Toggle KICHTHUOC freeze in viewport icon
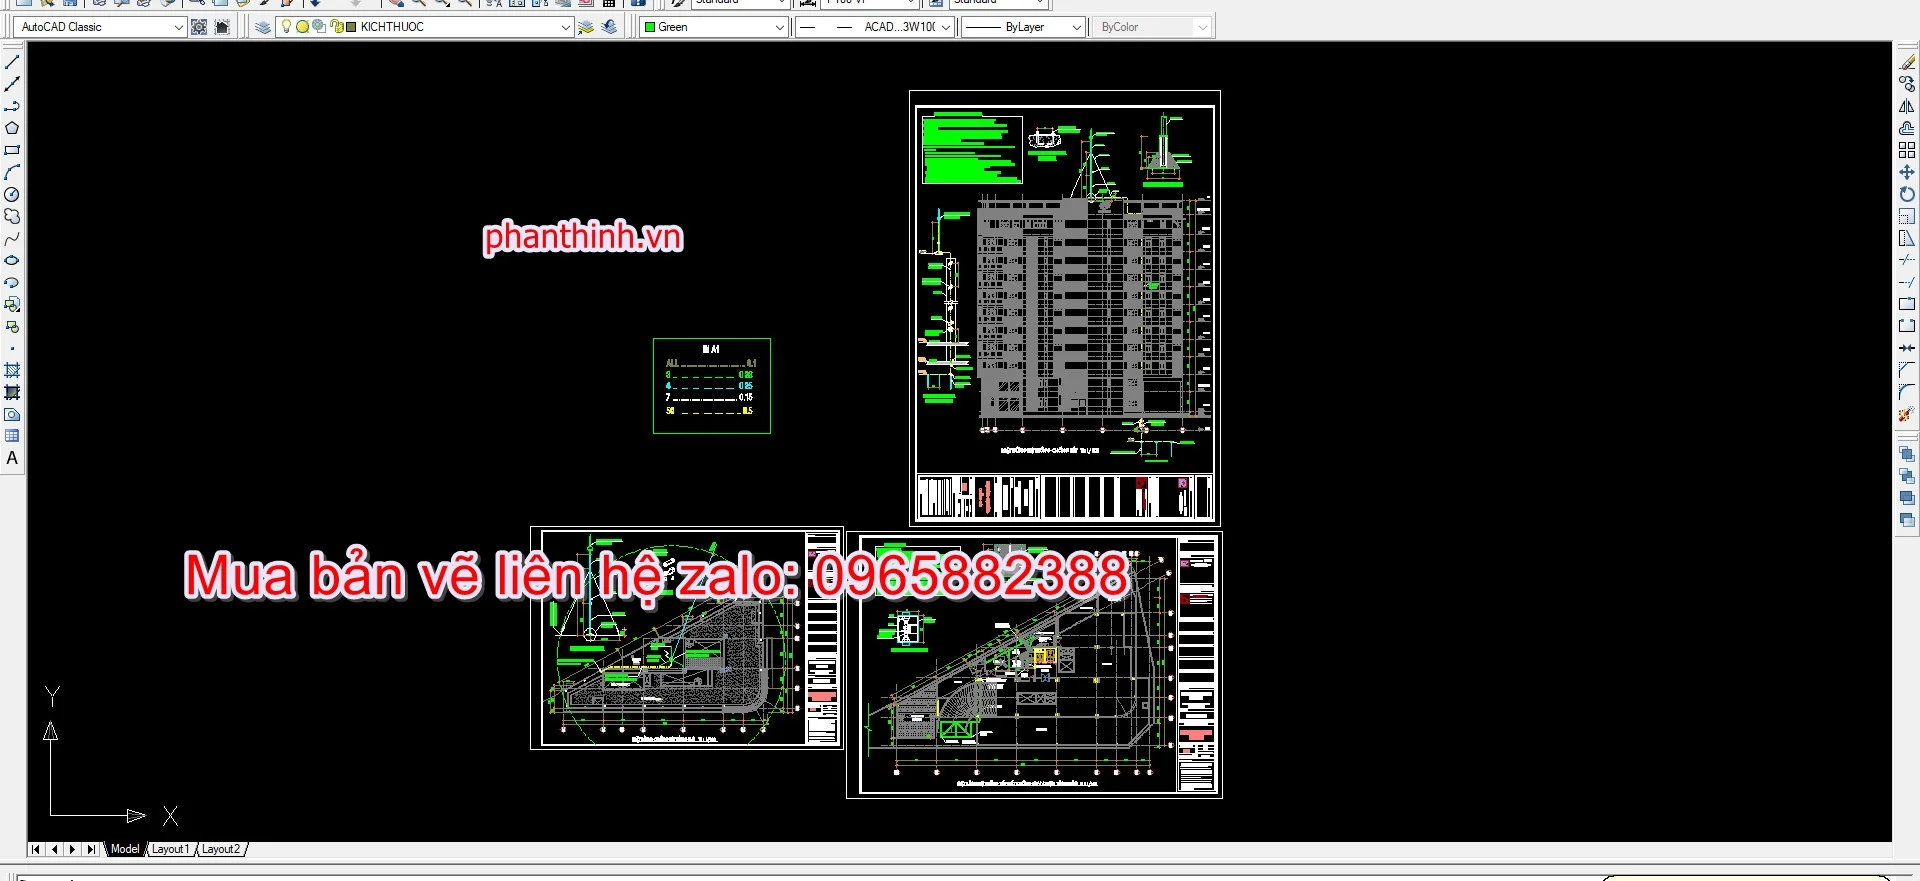Viewport: 1920px width, 881px height. 318,27
